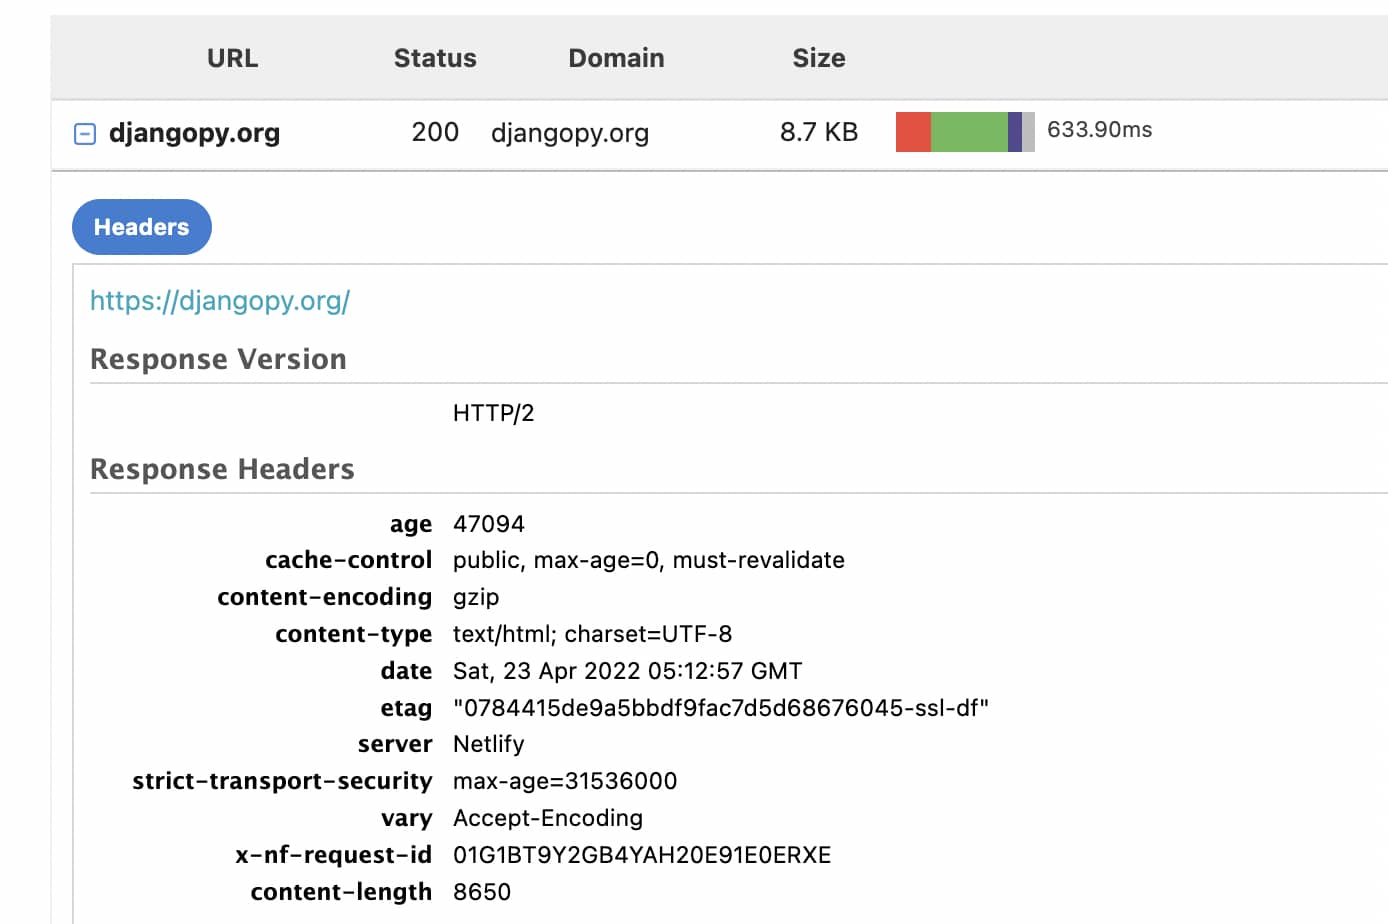The height and width of the screenshot is (924, 1388).
Task: Select the date header name
Action: (406, 671)
